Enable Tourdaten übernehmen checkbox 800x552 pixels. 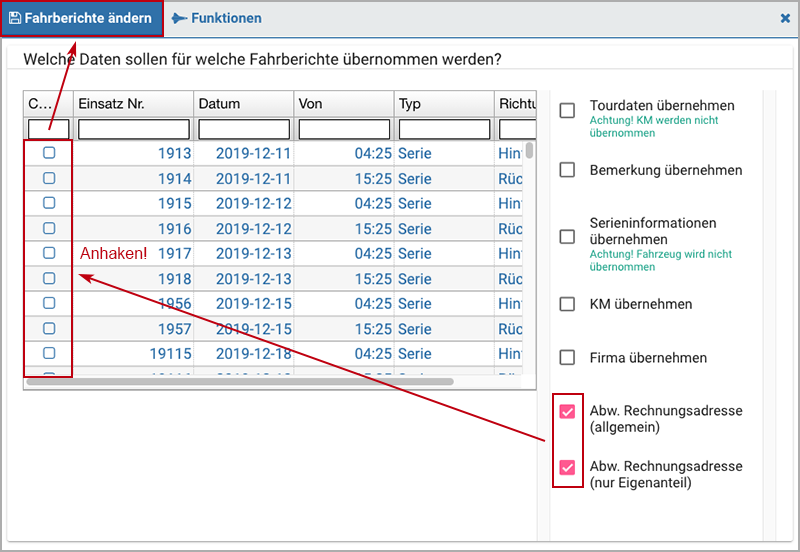(567, 110)
